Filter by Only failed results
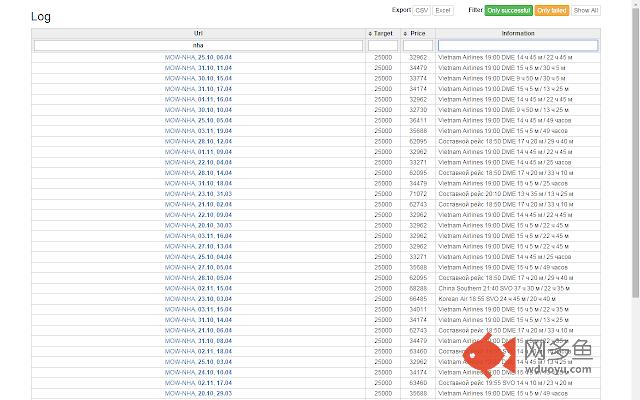Screen dimensions: 640x400 coord(551,10)
